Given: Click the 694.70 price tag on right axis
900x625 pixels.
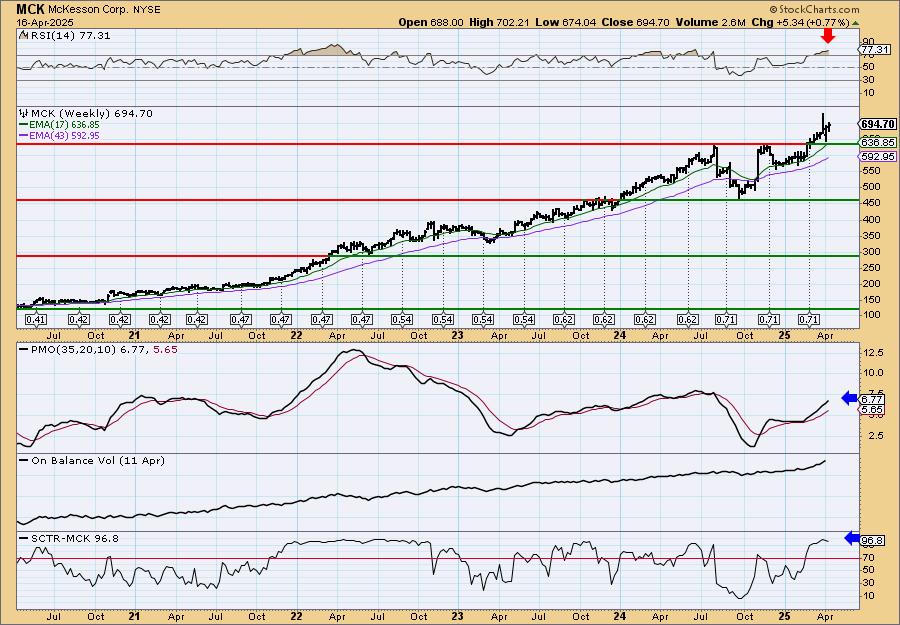Looking at the screenshot, I should click(x=878, y=124).
